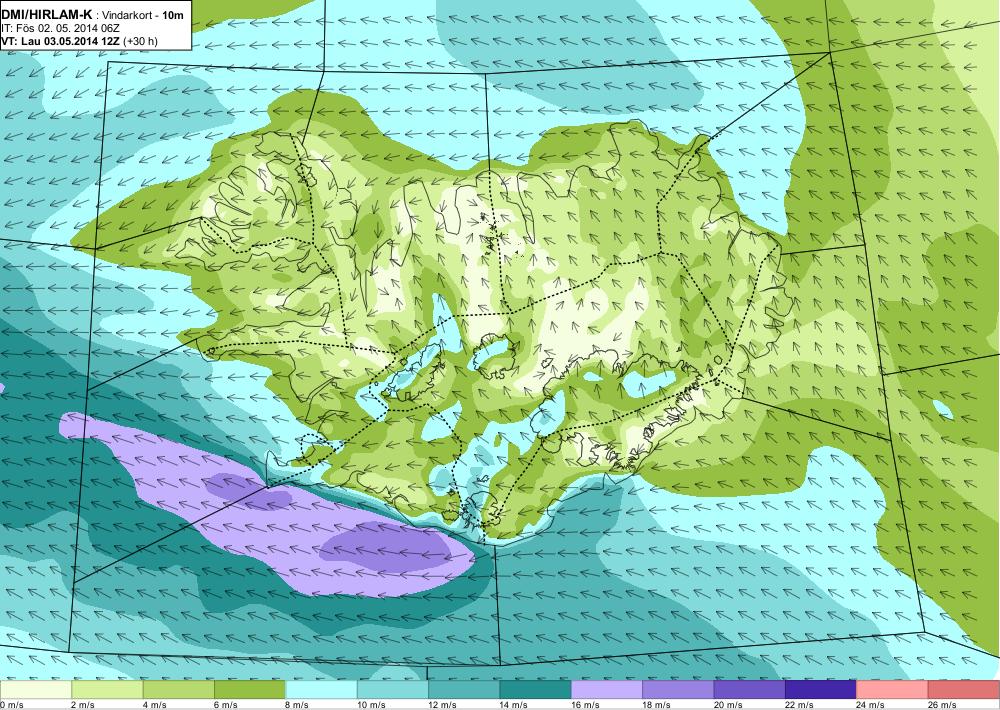Click the "0 m/s" legend label
Viewport: 1000px width, 710px height.
[x=12, y=705]
